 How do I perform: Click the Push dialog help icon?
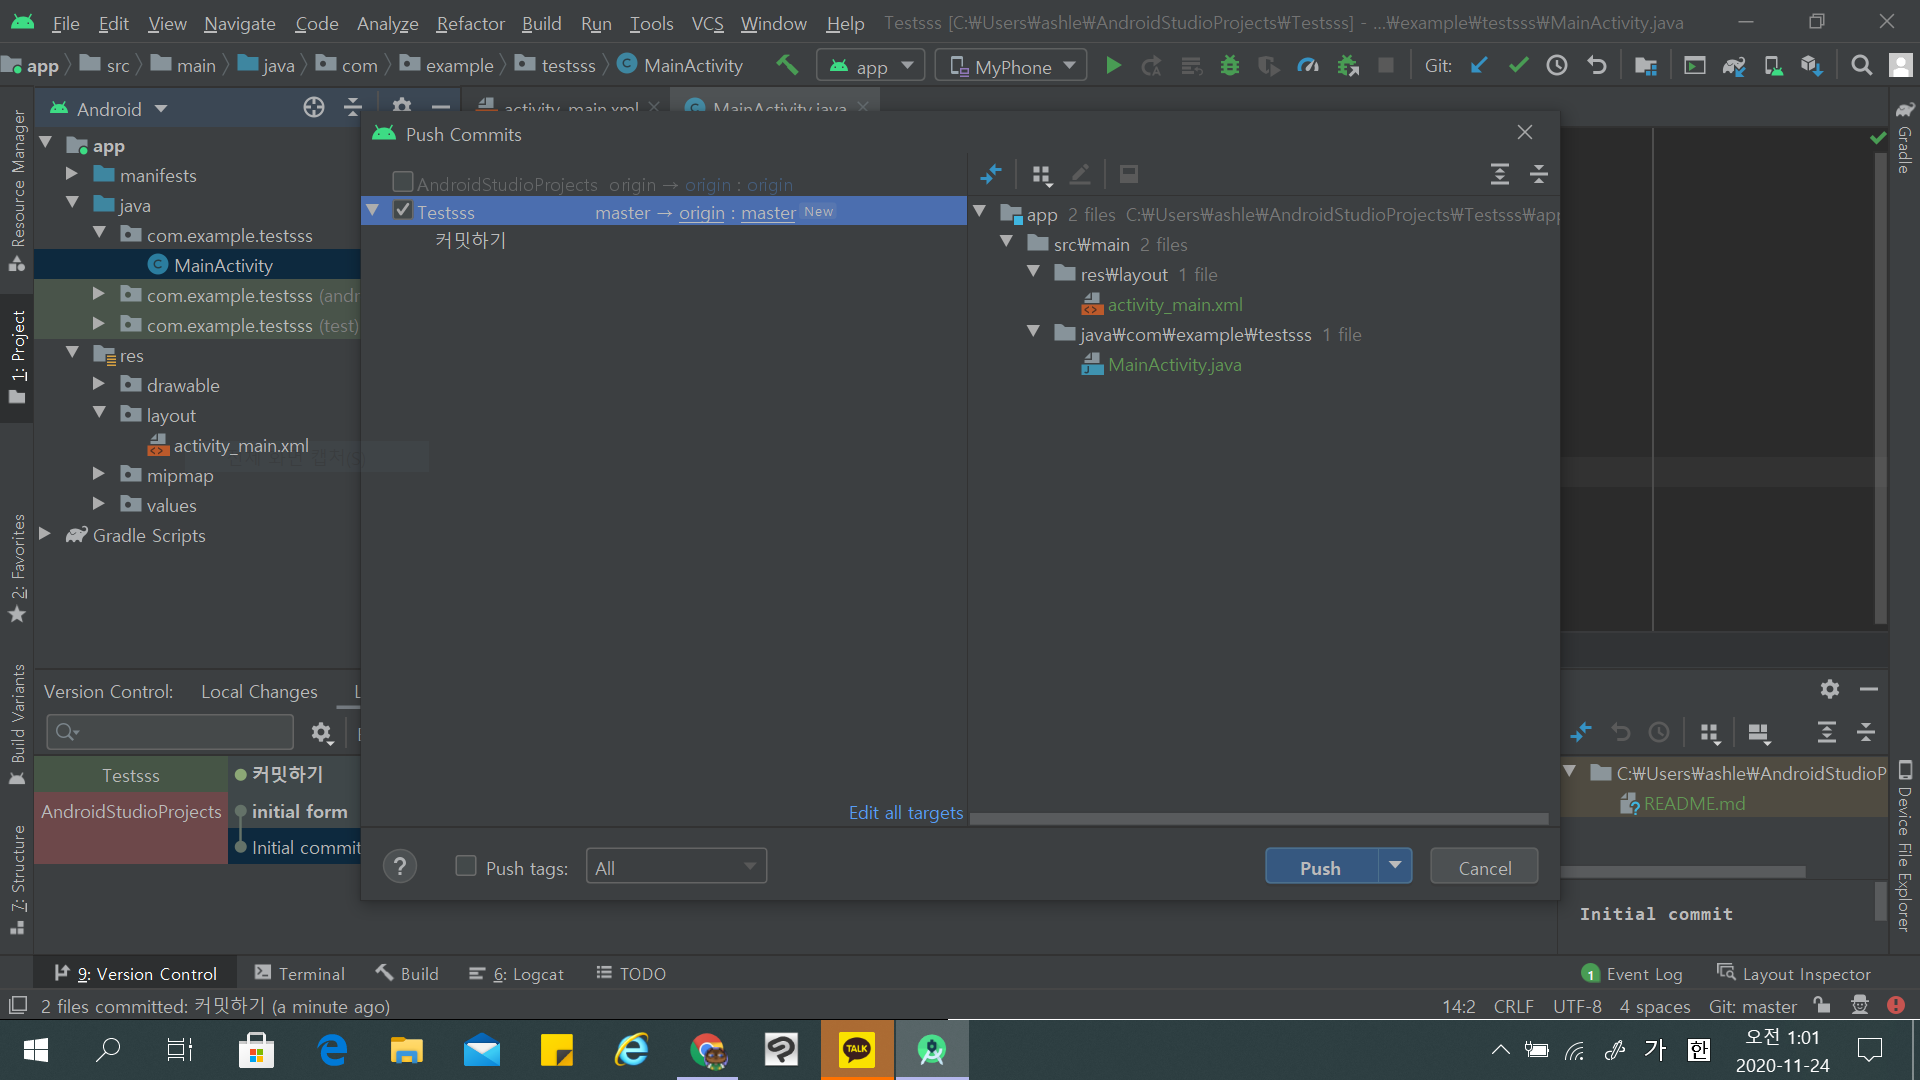[400, 867]
